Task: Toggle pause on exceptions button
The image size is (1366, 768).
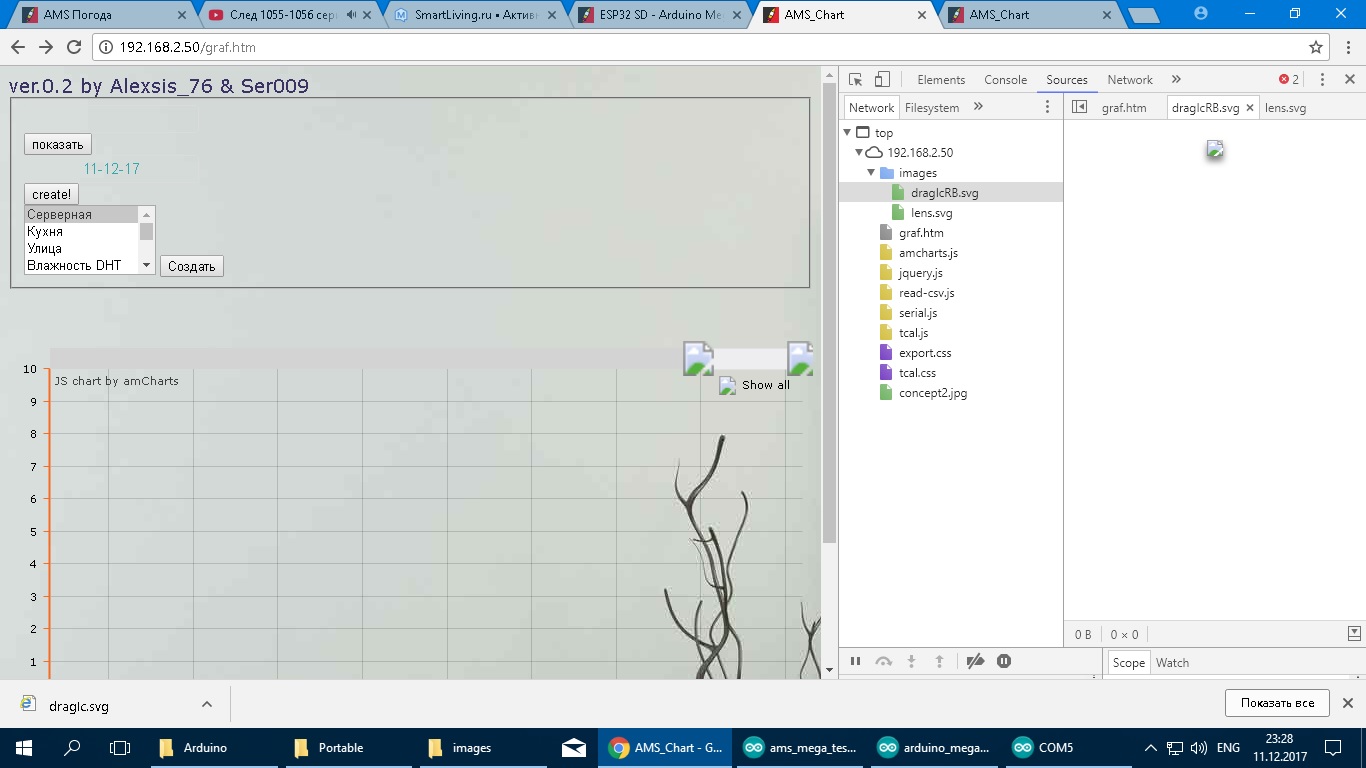Action: (1004, 661)
